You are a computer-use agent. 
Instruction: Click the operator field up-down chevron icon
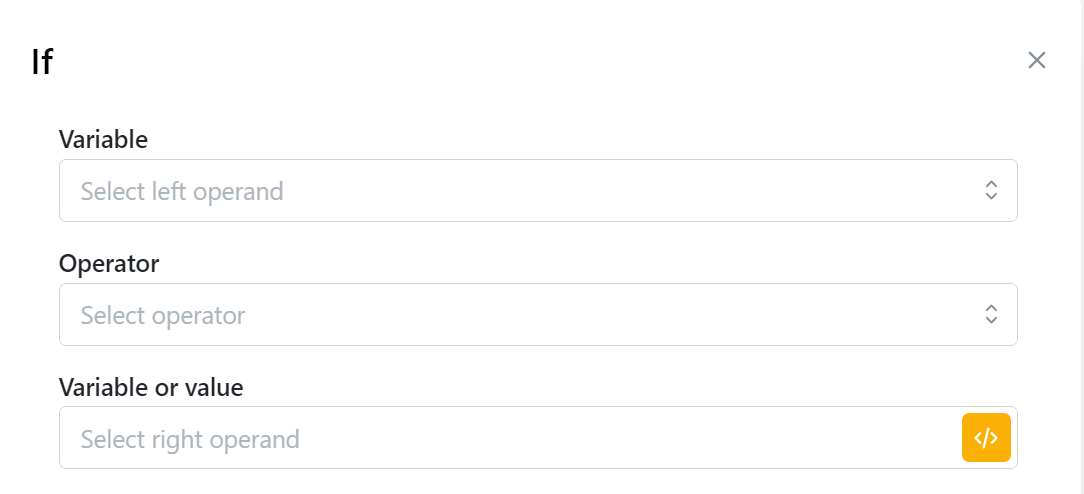991,314
